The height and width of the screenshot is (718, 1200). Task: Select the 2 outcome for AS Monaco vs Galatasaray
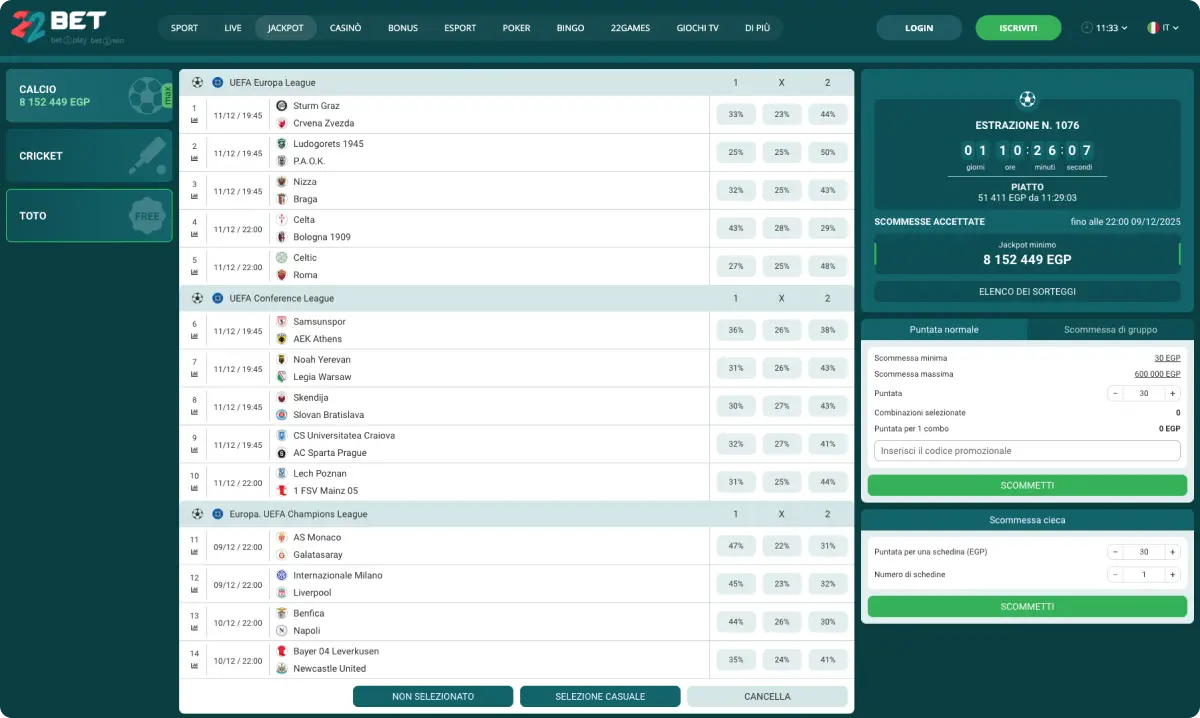828,545
